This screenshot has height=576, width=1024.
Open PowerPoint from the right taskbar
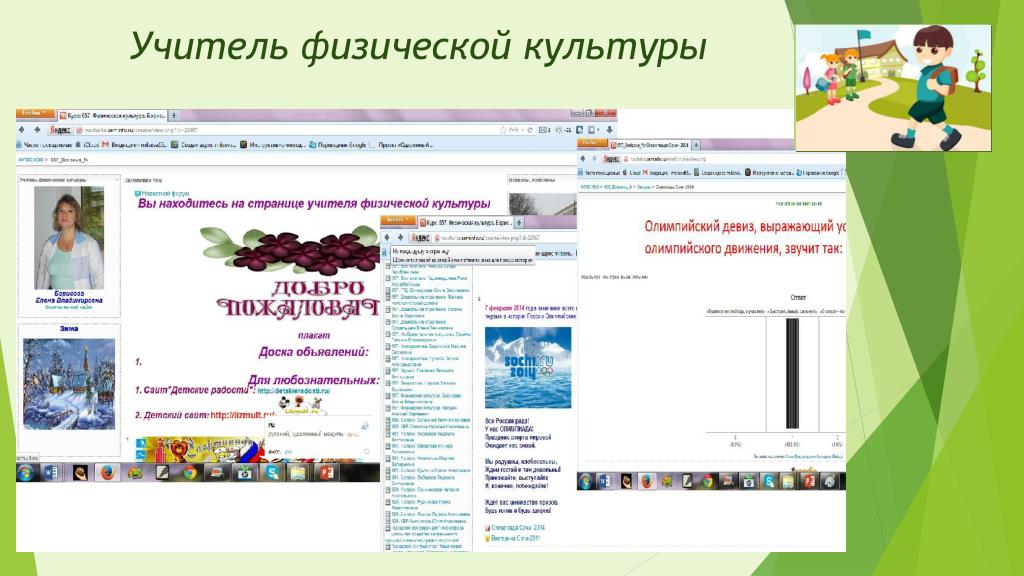click(x=809, y=481)
